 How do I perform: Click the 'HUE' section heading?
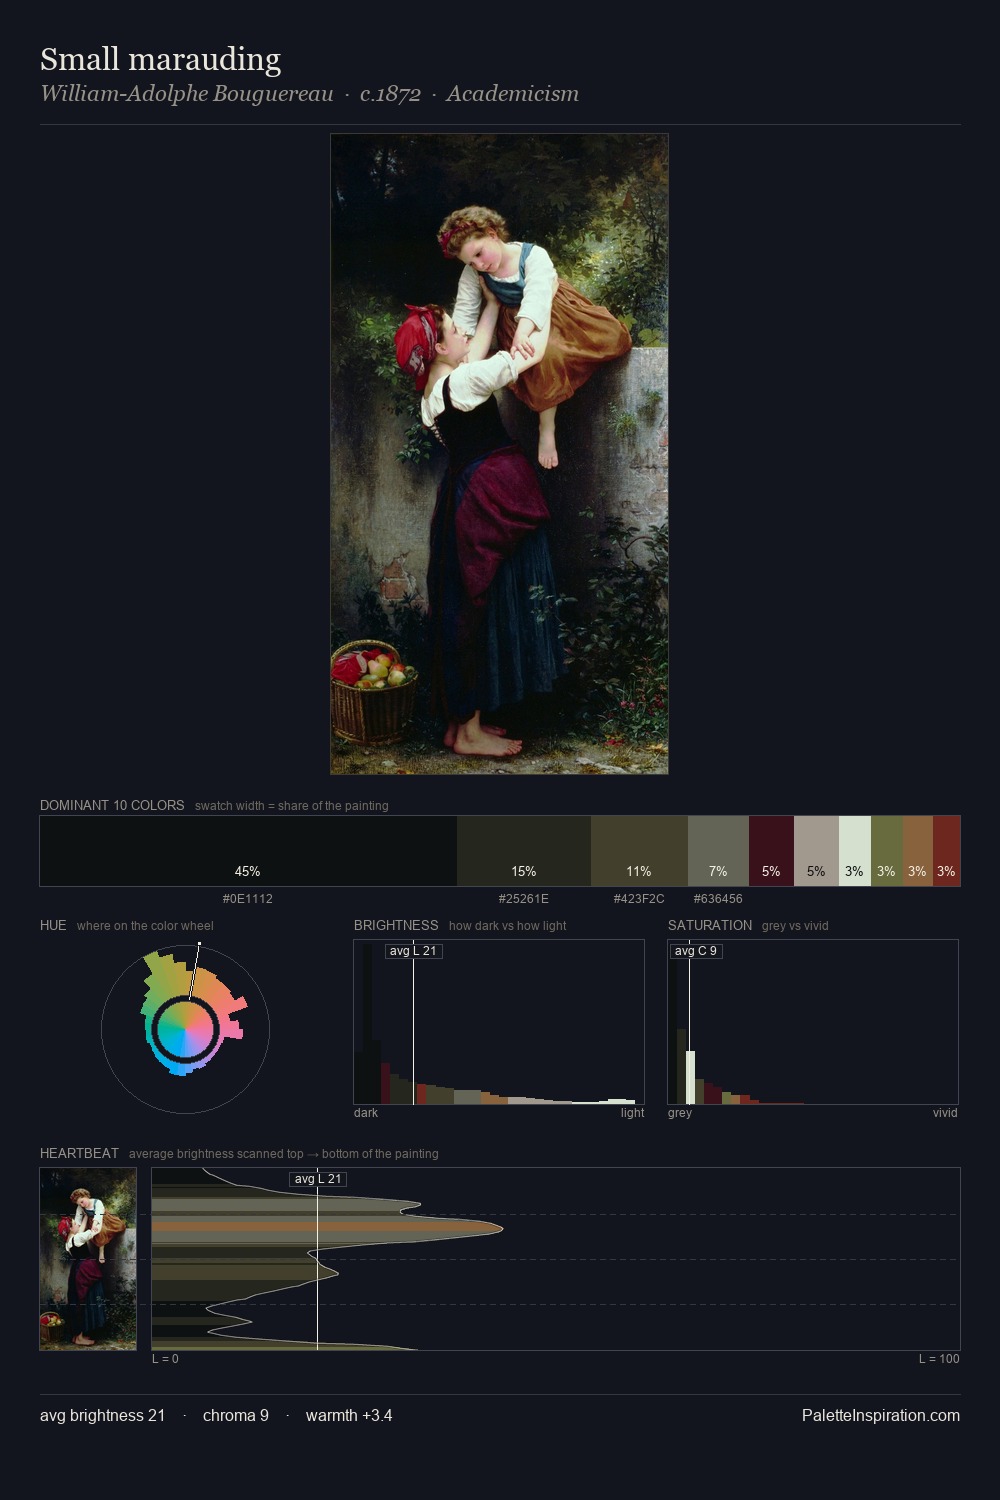coord(53,925)
